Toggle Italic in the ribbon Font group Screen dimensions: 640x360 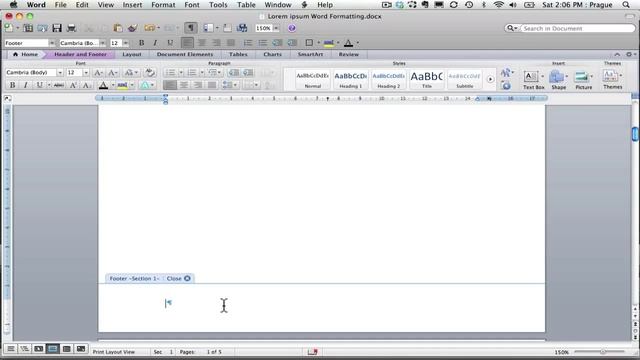point(25,85)
